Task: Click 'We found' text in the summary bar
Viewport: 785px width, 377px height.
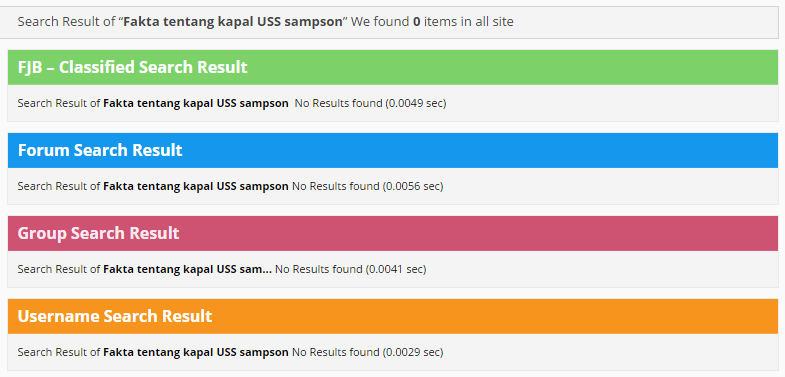Action: tap(380, 22)
